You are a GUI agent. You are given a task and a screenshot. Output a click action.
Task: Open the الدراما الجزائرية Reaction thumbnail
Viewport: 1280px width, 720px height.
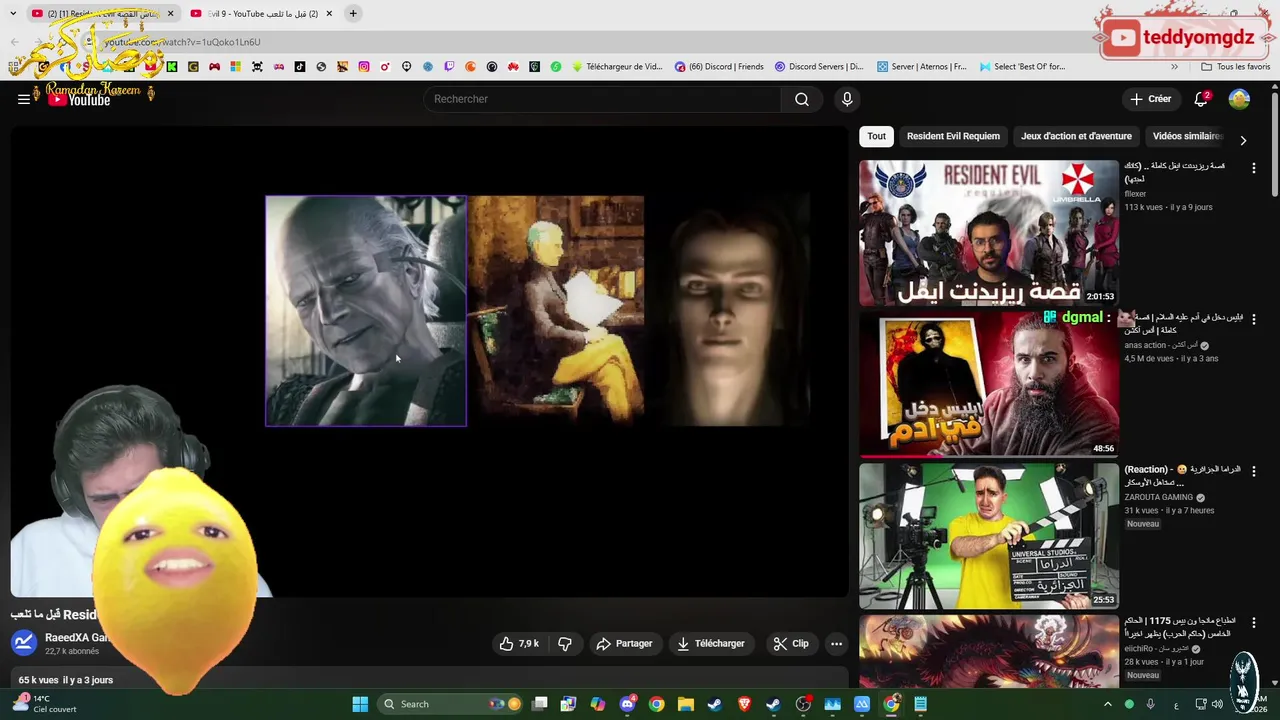tap(989, 536)
